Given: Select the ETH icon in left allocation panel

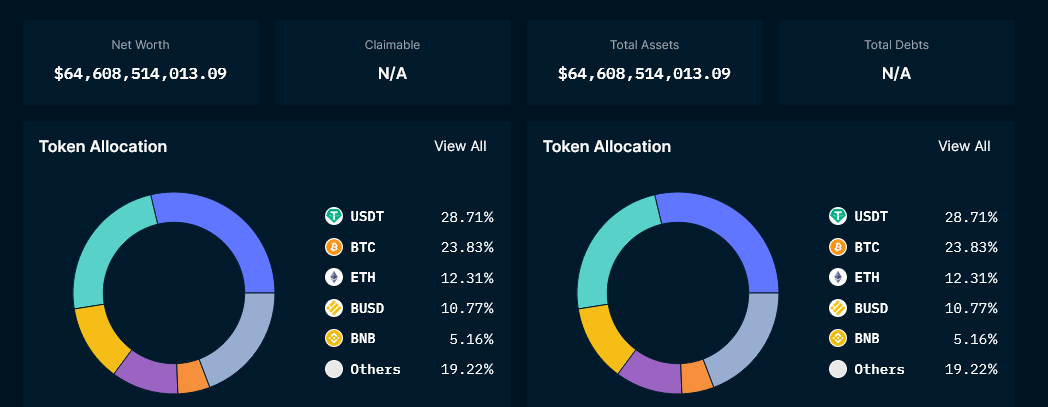Looking at the screenshot, I should point(334,277).
